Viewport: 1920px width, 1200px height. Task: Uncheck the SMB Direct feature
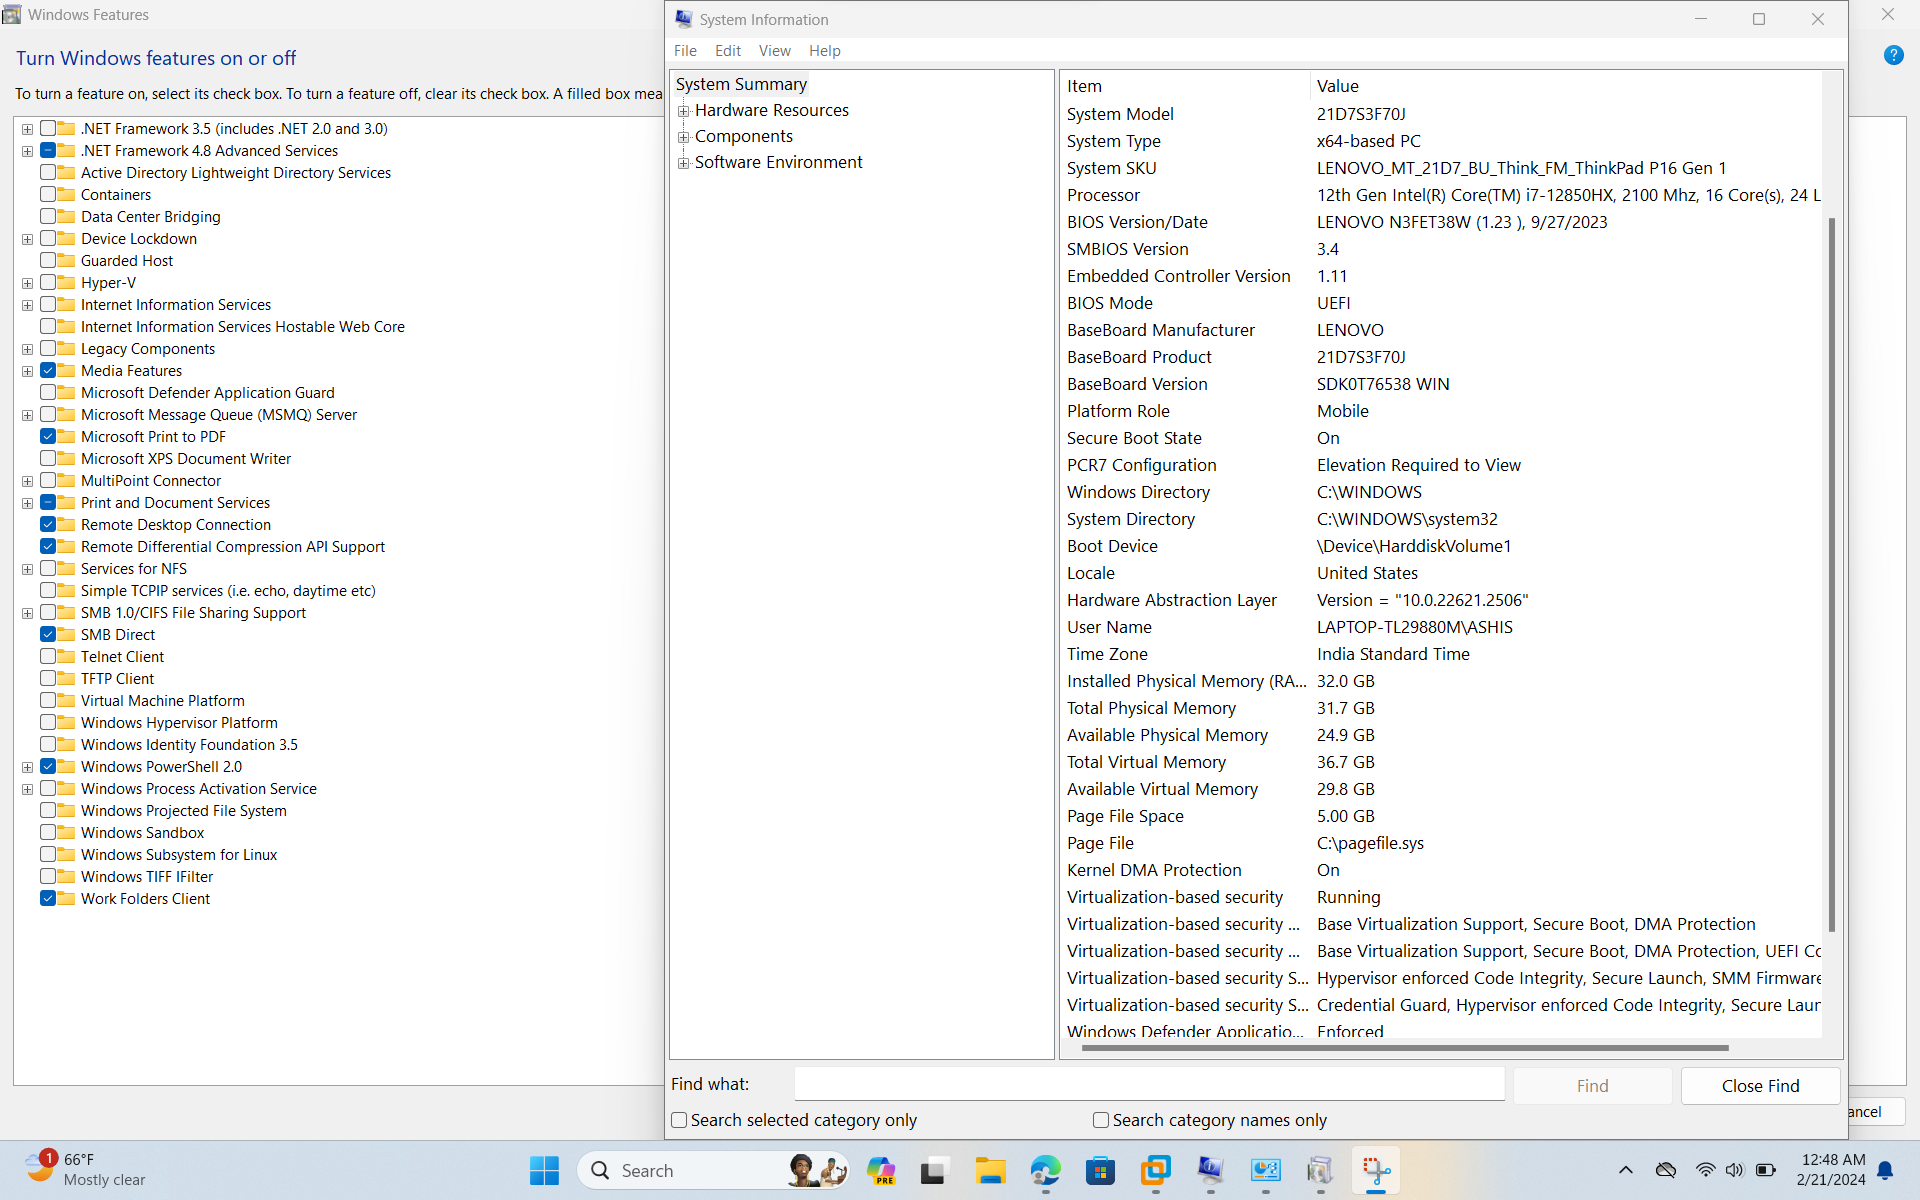(48, 635)
